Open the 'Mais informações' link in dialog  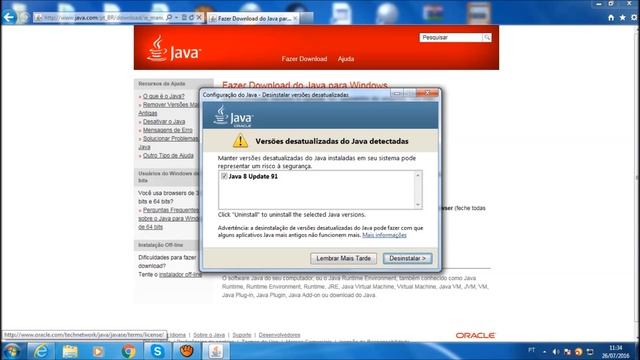point(384,235)
